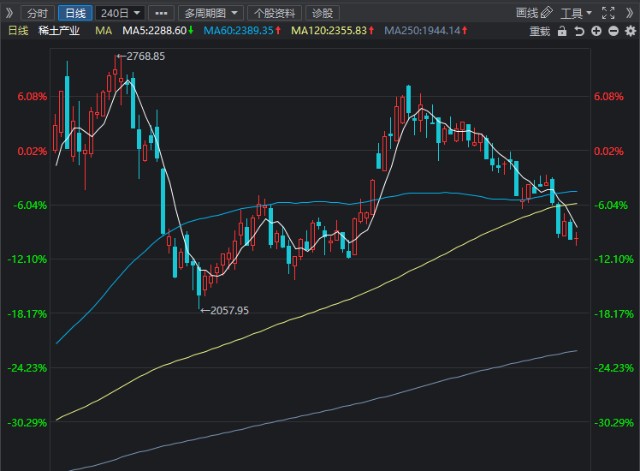
Task: Zoom out with the minus circle icon
Action: click(x=613, y=31)
